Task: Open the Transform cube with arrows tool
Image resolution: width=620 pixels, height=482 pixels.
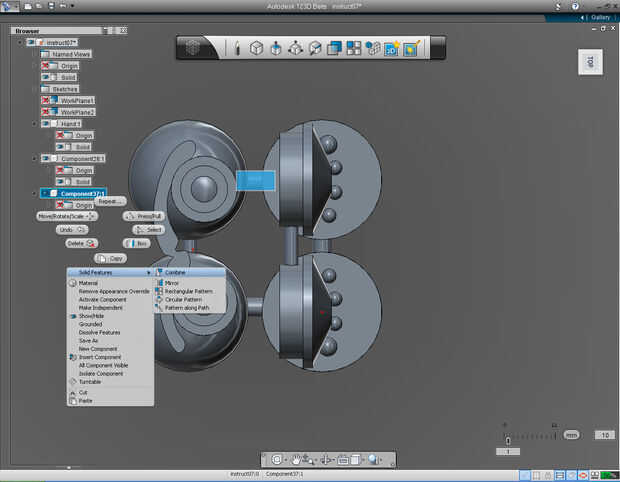Action: pyautogui.click(x=295, y=48)
